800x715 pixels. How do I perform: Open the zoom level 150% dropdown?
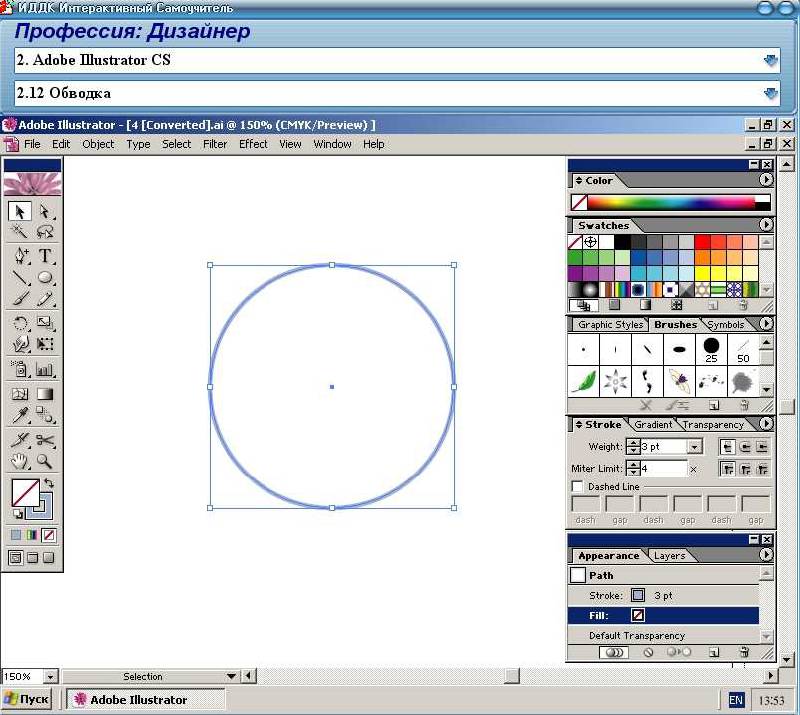[x=50, y=677]
